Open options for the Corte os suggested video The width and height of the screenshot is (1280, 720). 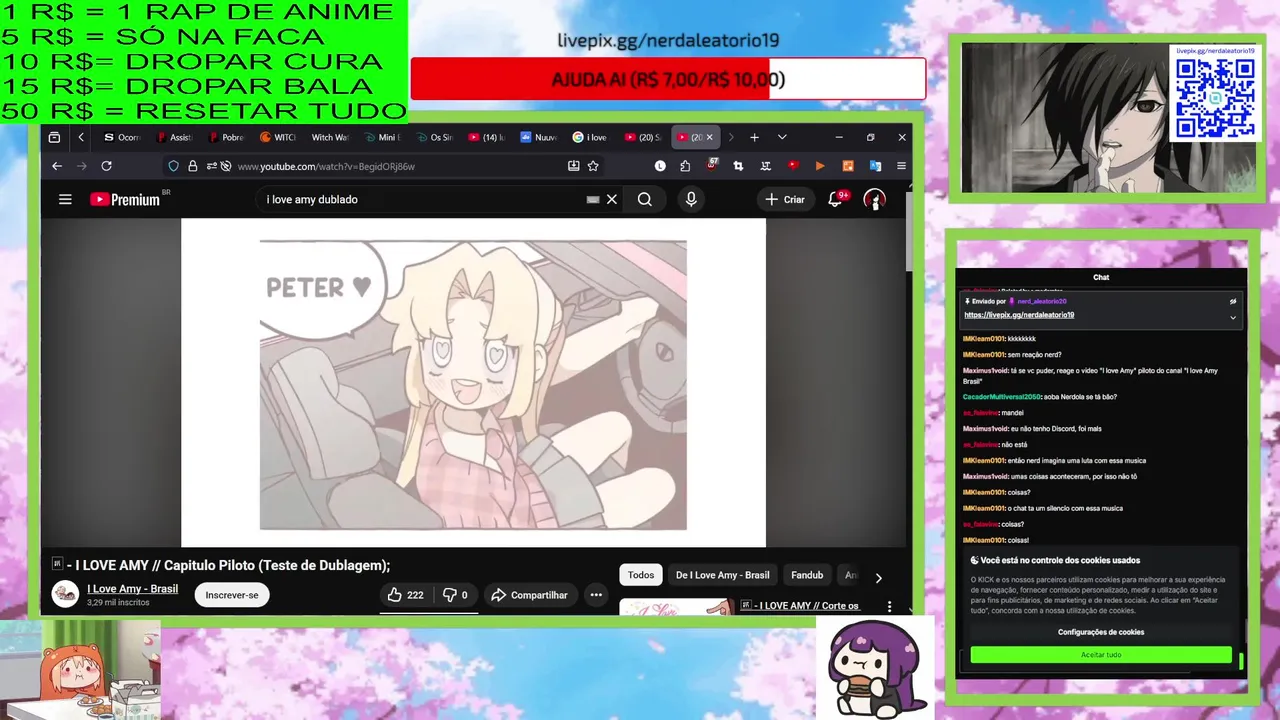tap(889, 606)
